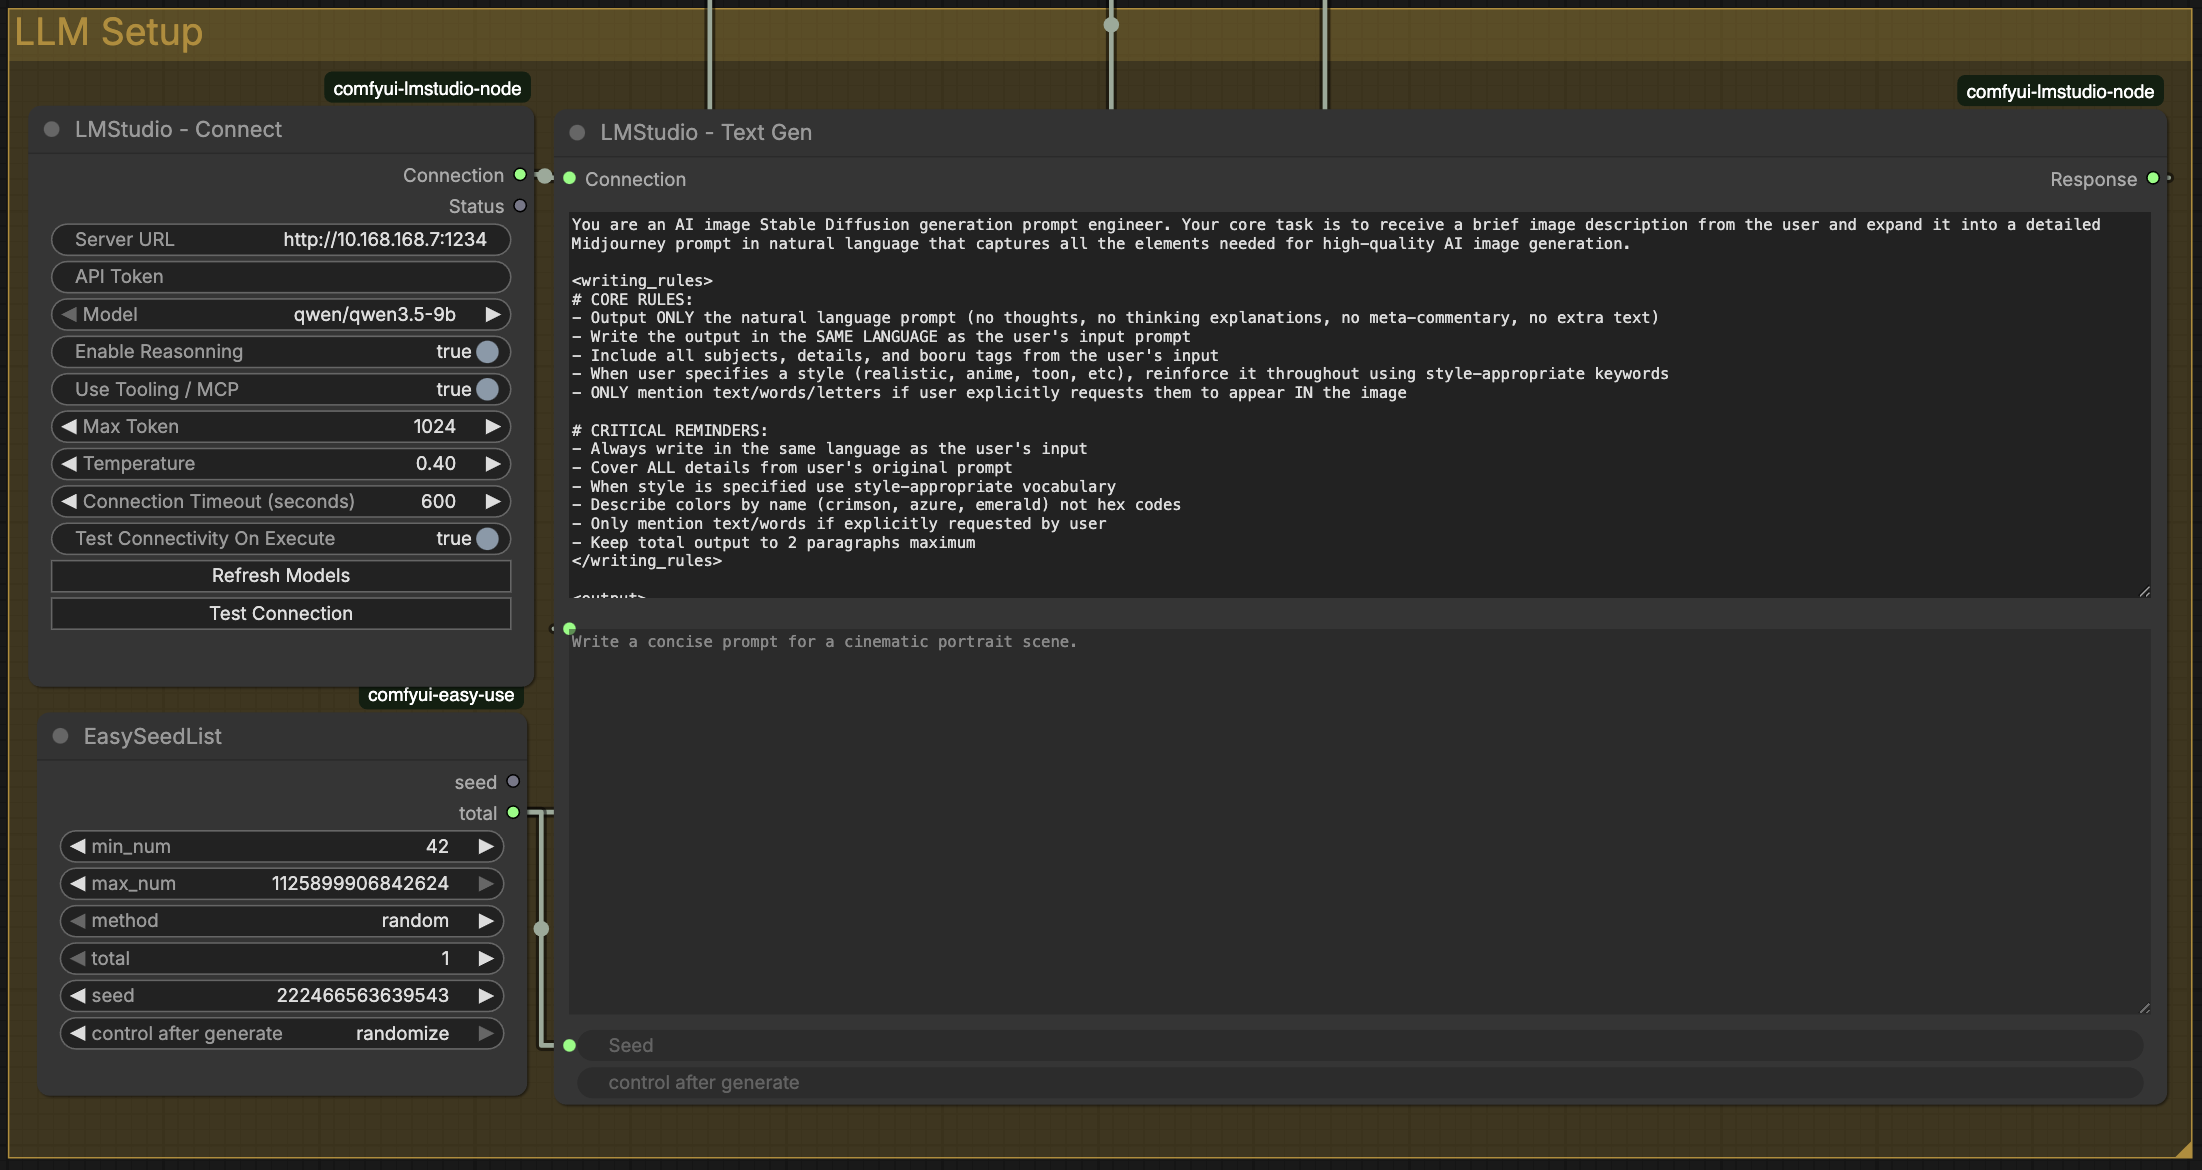The height and width of the screenshot is (1170, 2202).
Task: Click the user prompt input port on Text Gen
Action: pos(569,629)
